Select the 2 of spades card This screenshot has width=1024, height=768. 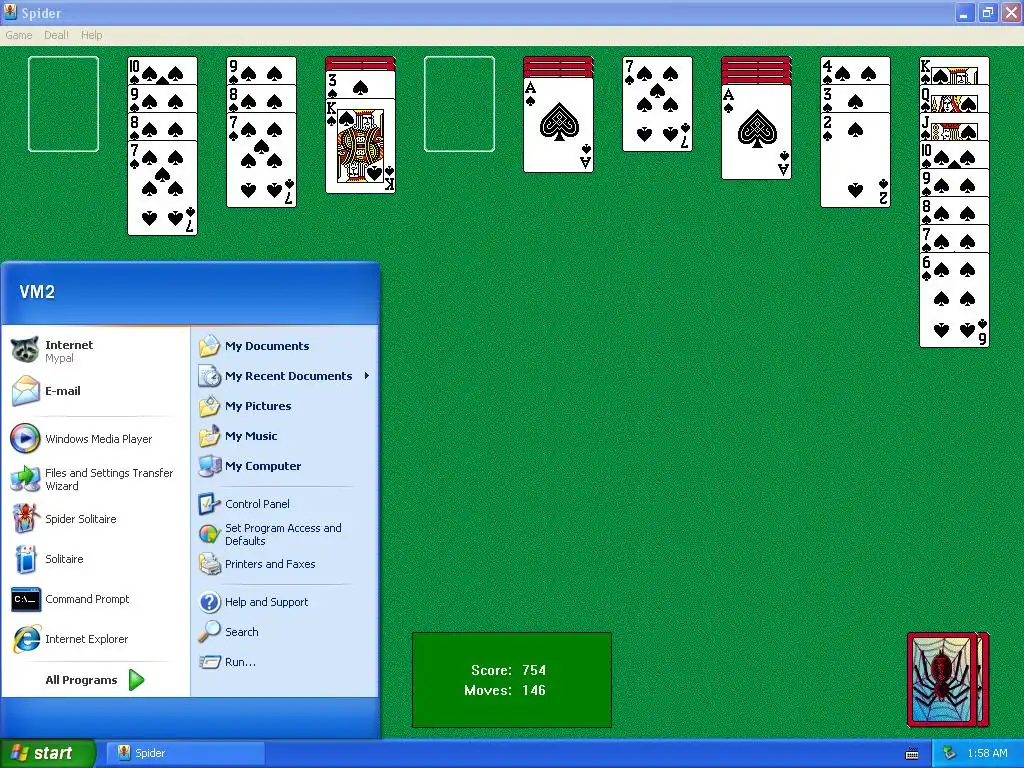(x=856, y=160)
